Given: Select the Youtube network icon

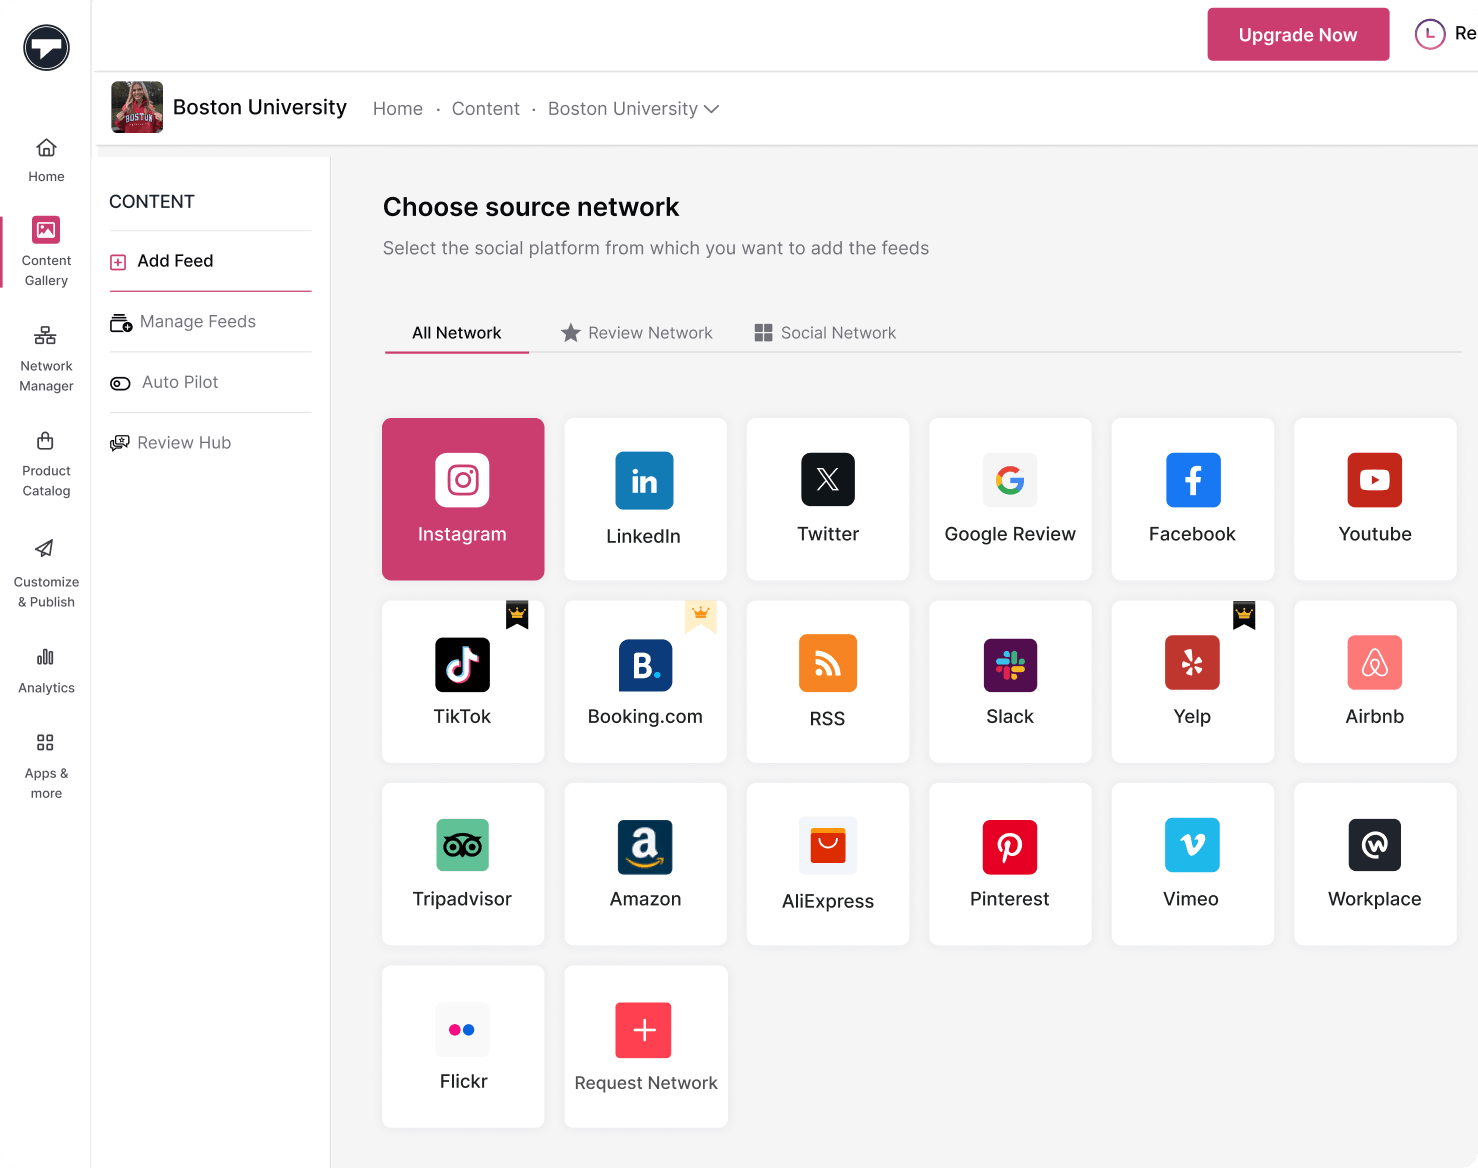Looking at the screenshot, I should pos(1375,480).
